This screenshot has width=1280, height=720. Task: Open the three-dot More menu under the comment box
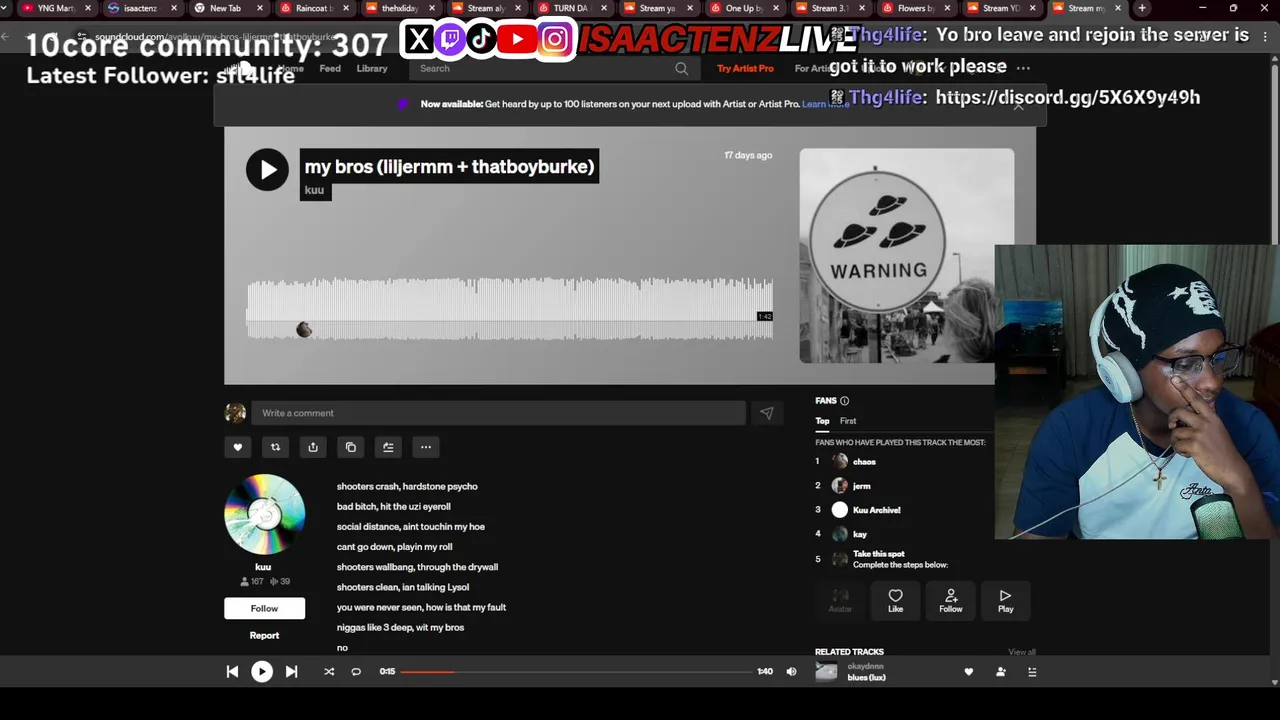(x=426, y=447)
